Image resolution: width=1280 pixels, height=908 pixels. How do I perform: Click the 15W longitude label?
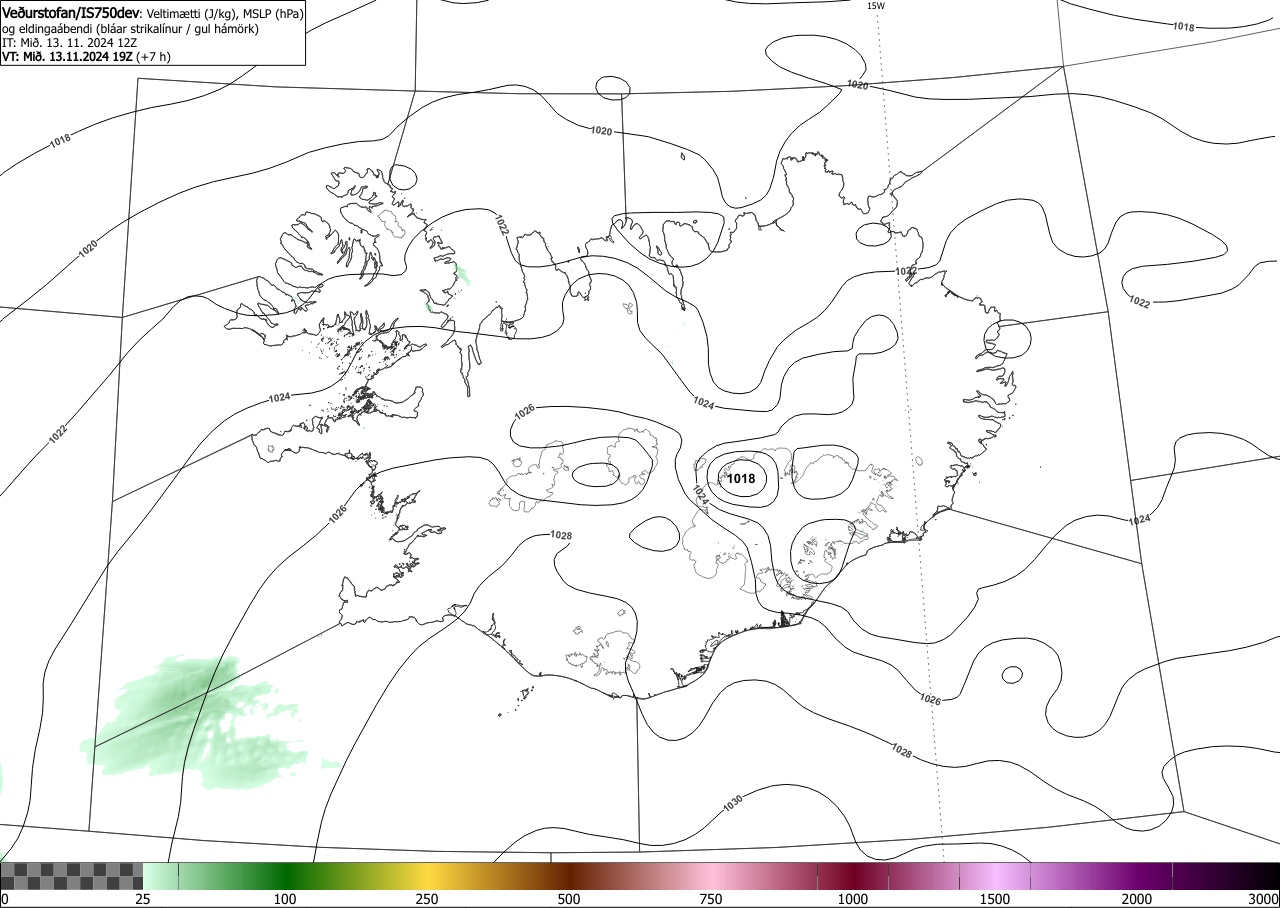(875, 6)
